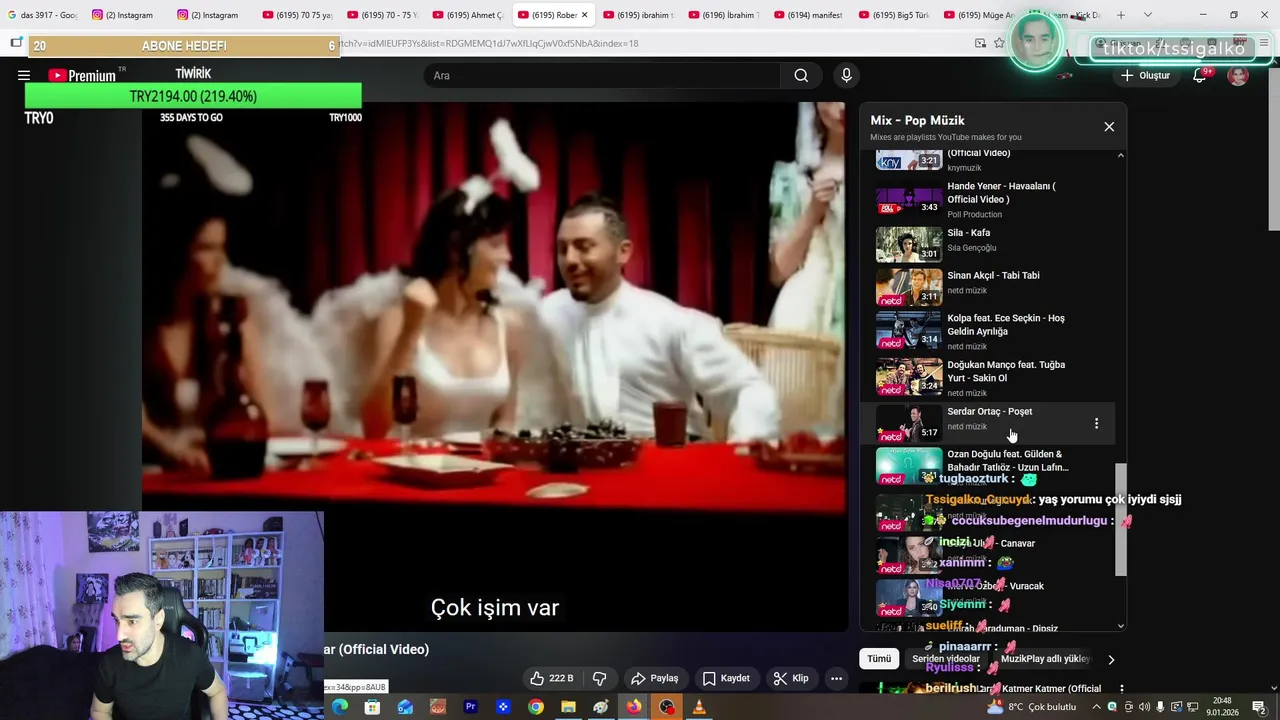Switch to the Ahmet tab
1280x720 pixels.
[468, 15]
